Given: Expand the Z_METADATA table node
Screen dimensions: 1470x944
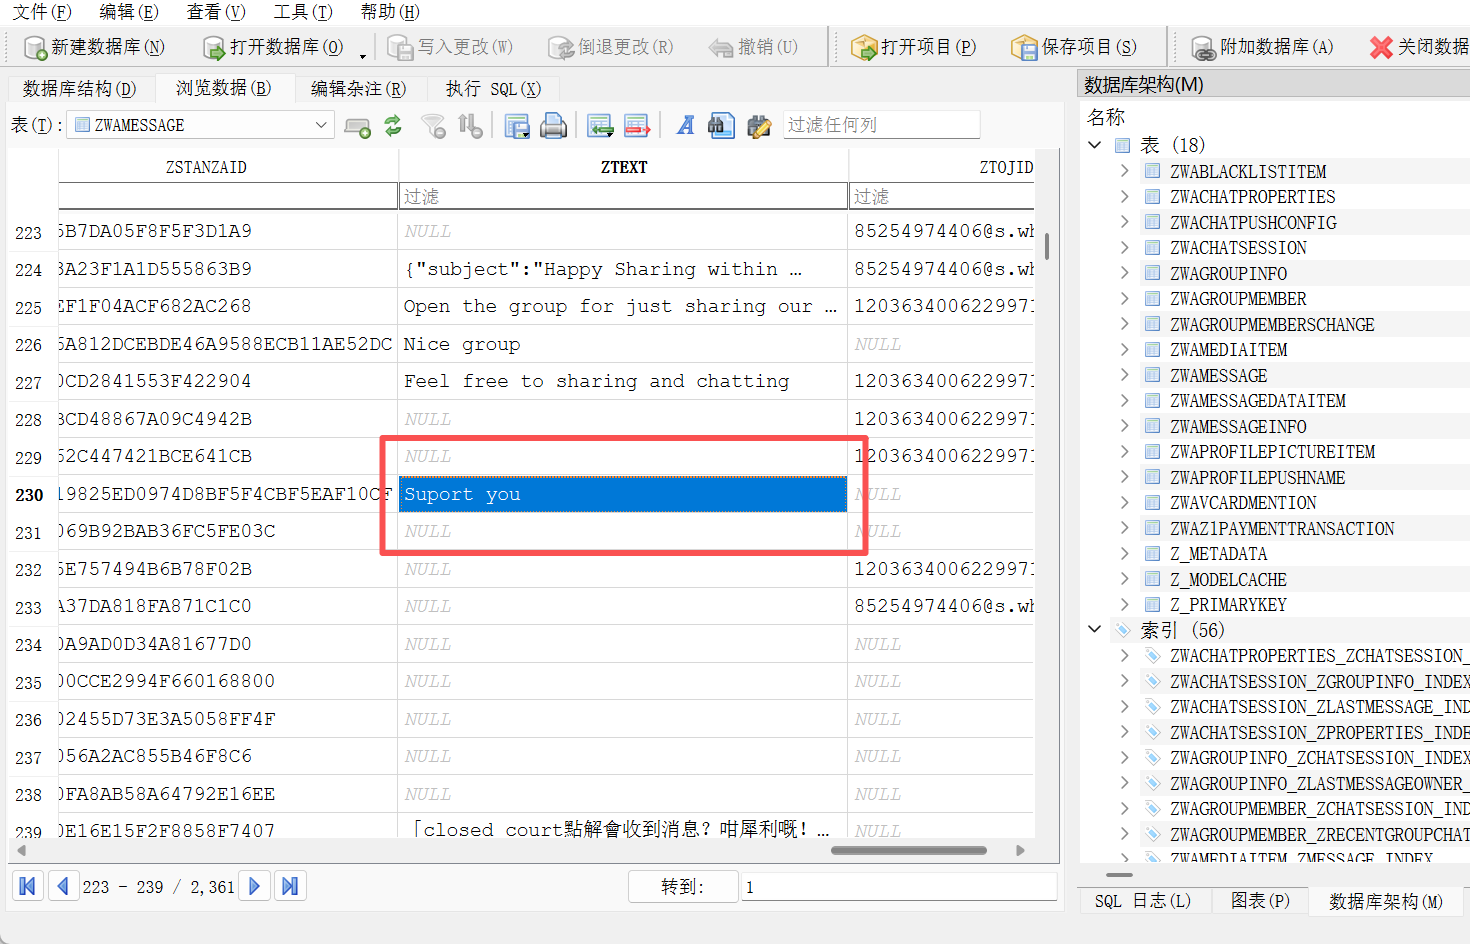Looking at the screenshot, I should point(1125,553).
